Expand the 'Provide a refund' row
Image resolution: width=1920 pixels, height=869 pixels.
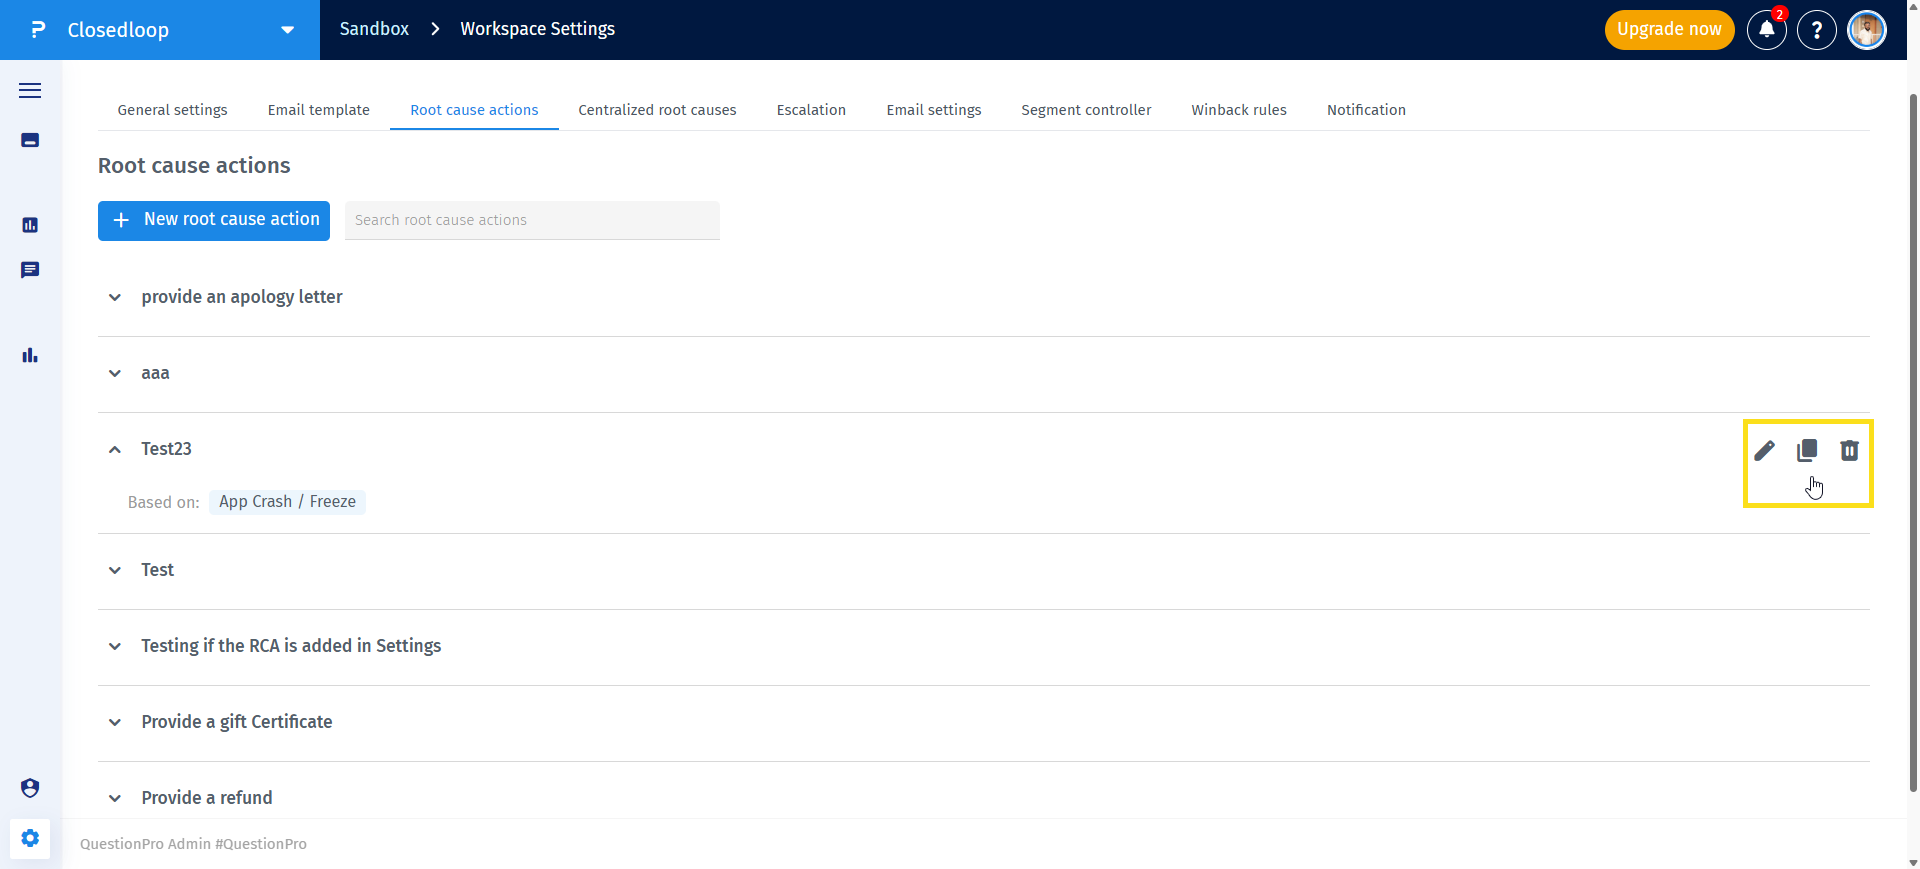coord(115,799)
